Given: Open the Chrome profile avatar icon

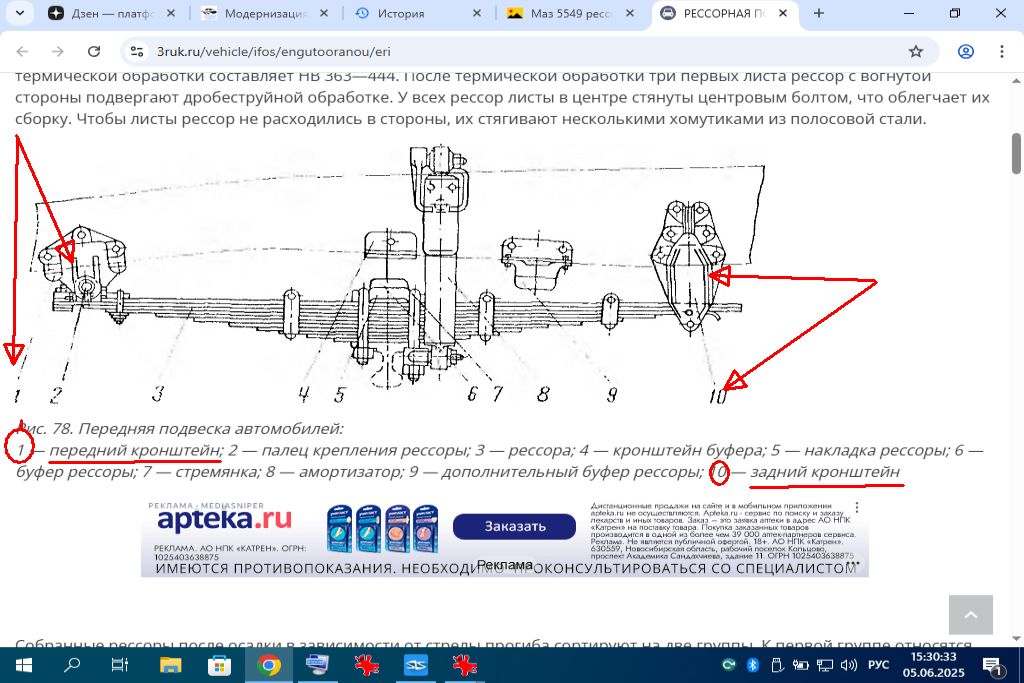Looking at the screenshot, I should 965,52.
